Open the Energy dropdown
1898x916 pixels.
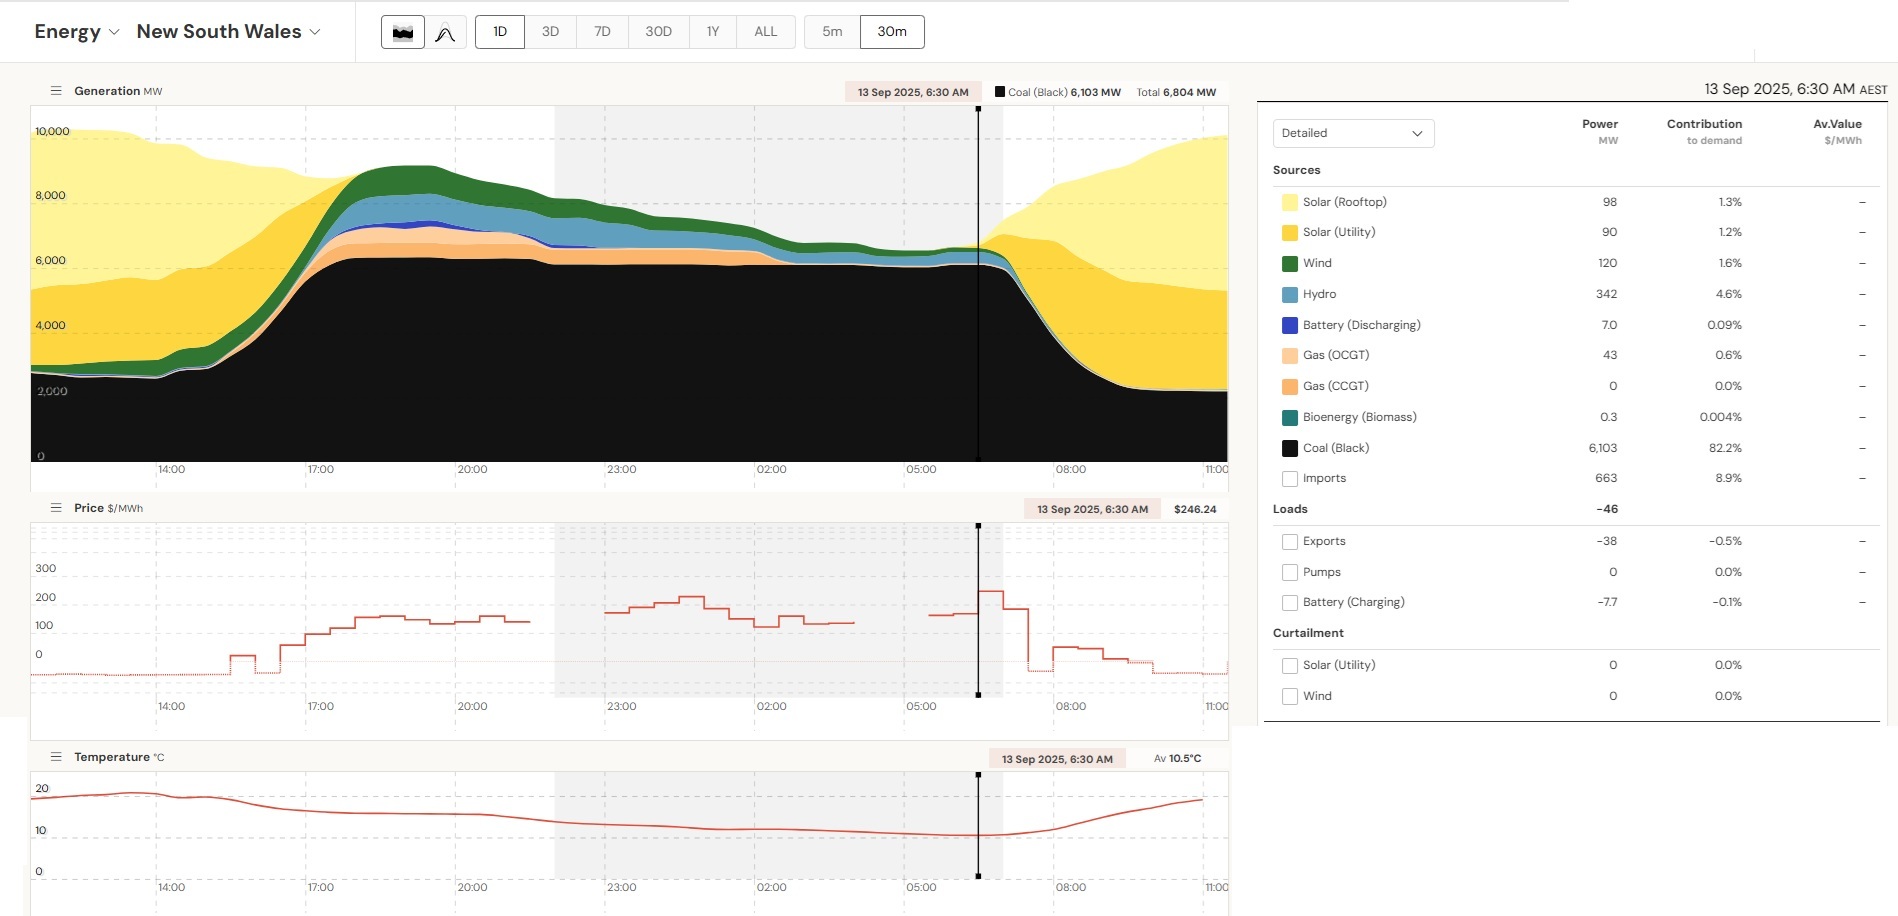[x=75, y=31]
